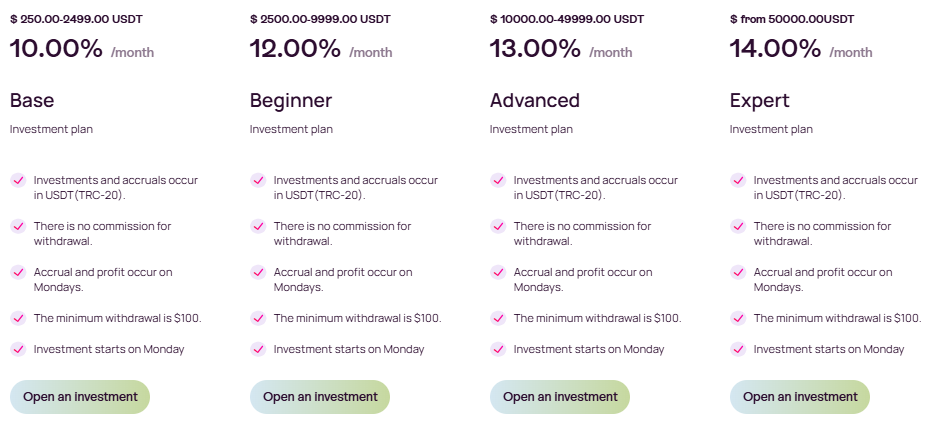Screen dimensions: 931x430
Task: Click the Expert plan heading
Action: tap(760, 100)
